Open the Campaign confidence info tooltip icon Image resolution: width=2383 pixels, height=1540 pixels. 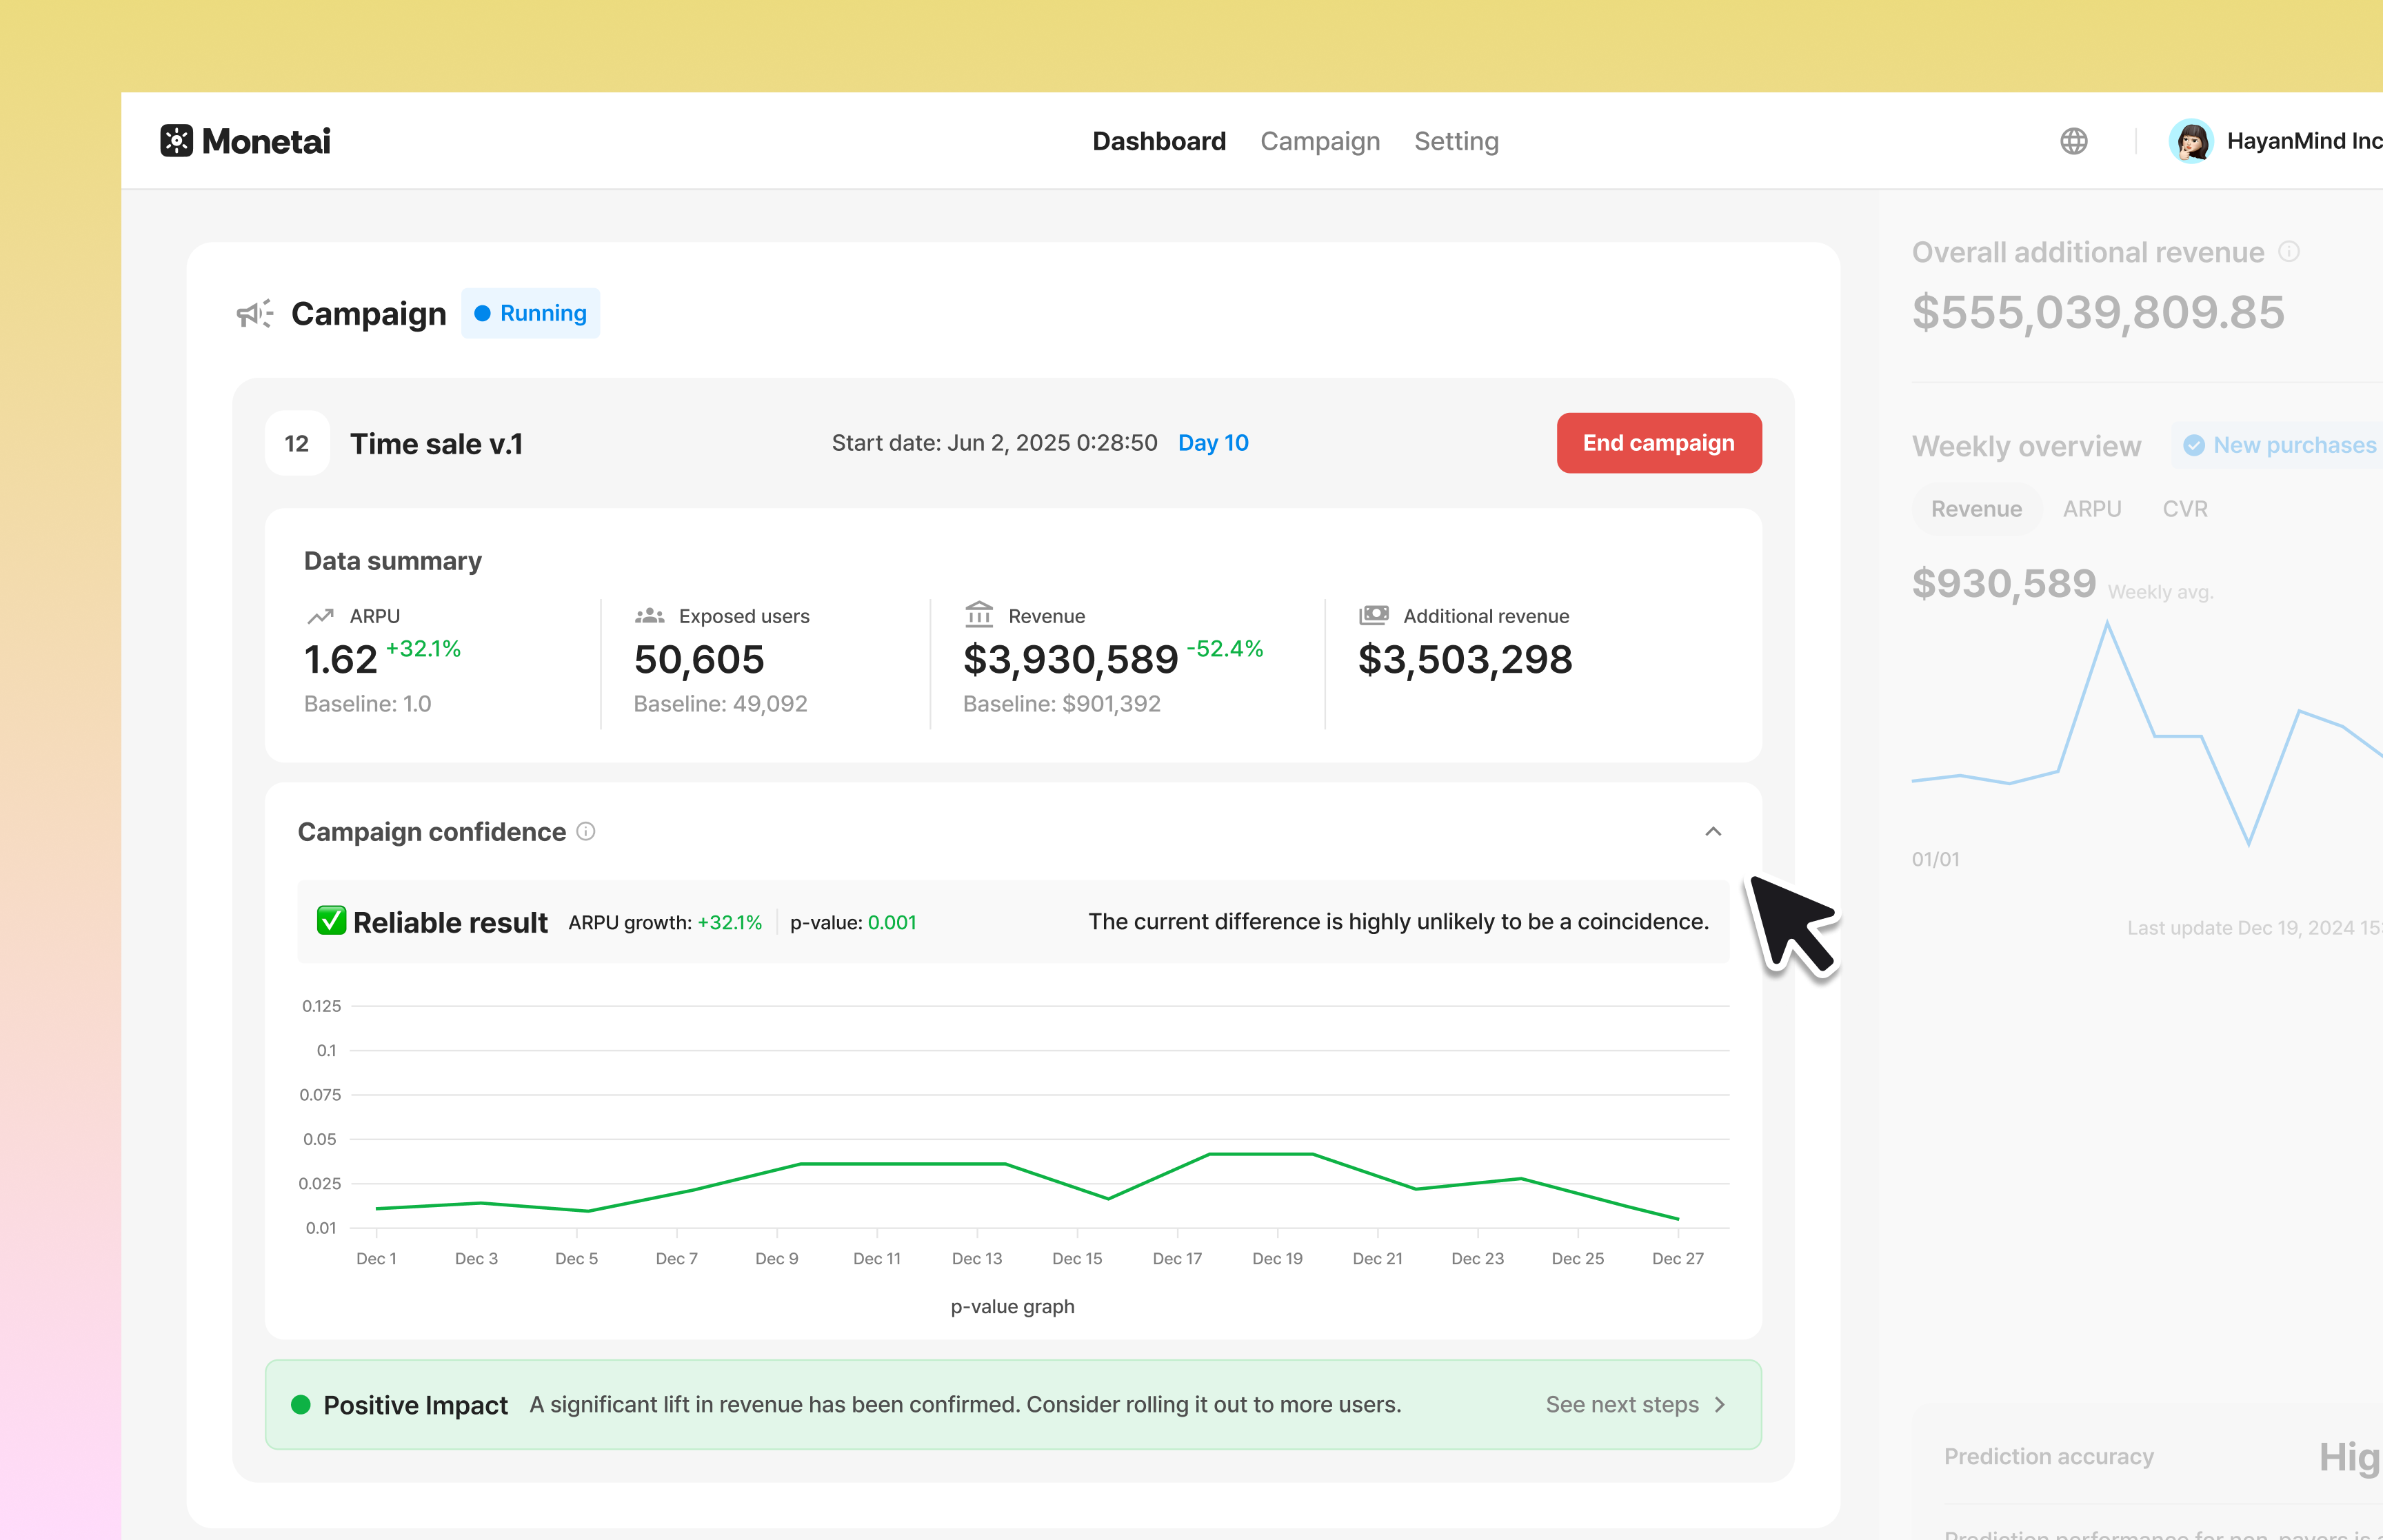coord(586,832)
